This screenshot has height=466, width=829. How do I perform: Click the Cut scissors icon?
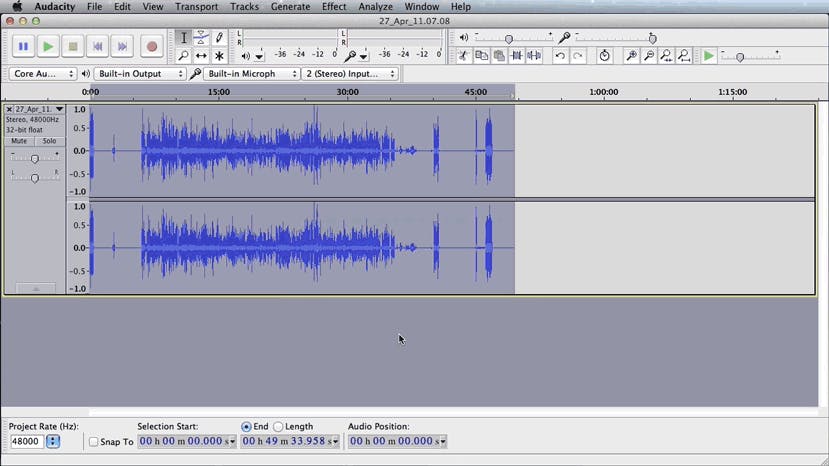[463, 56]
